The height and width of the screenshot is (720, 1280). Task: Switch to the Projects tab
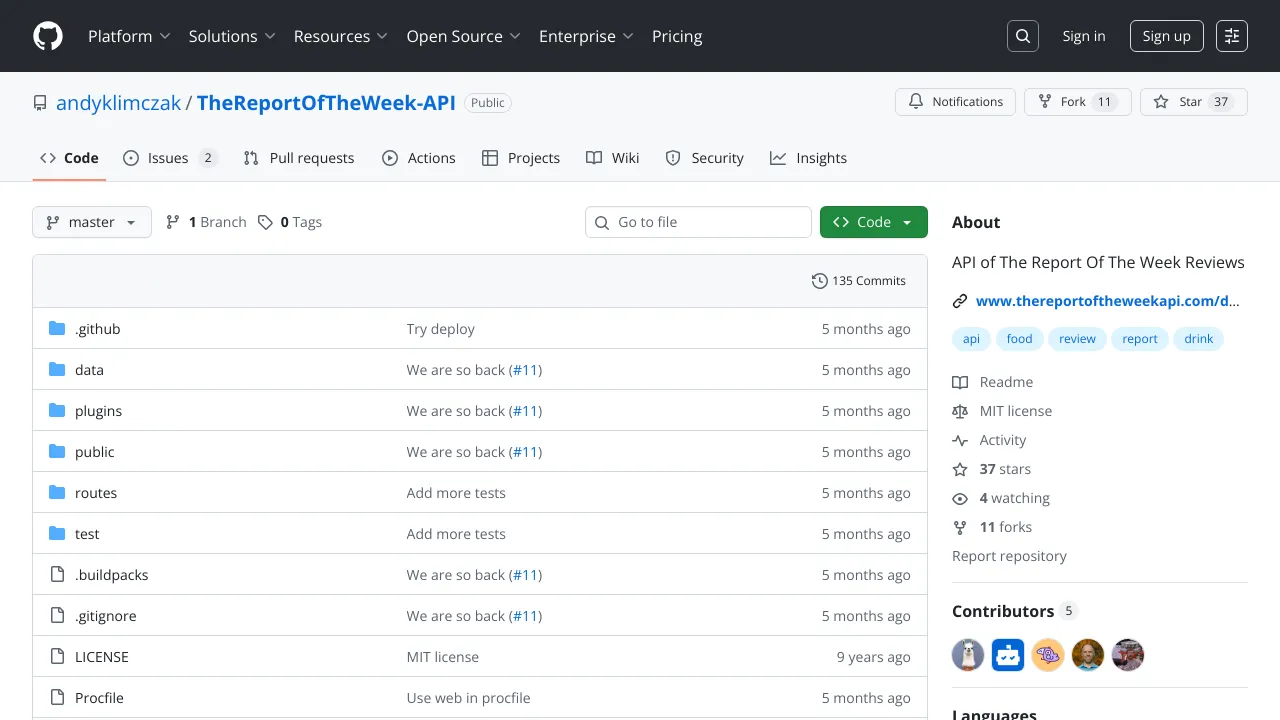(x=521, y=158)
